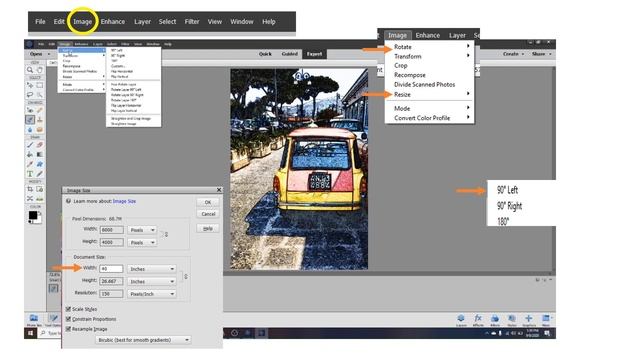This screenshot has width=640, height=360.
Task: Click OK in Image Size dialog
Action: click(x=208, y=202)
